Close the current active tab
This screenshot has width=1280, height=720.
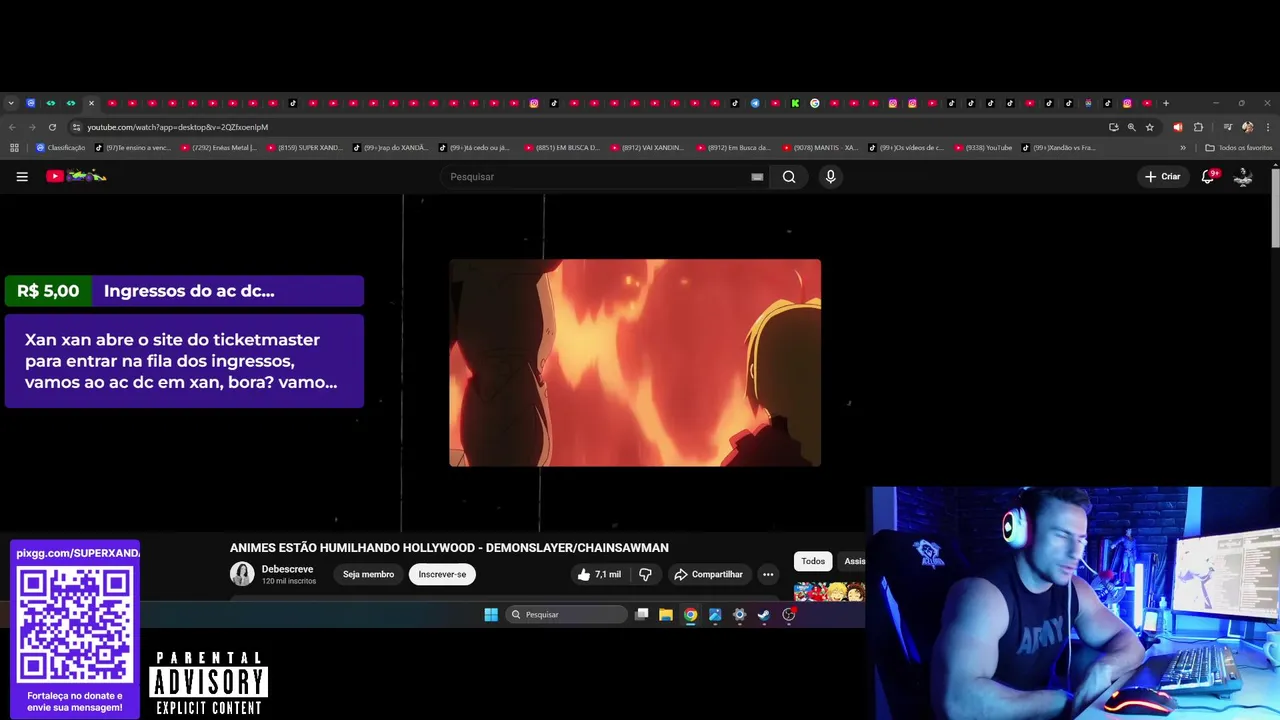(x=91, y=103)
